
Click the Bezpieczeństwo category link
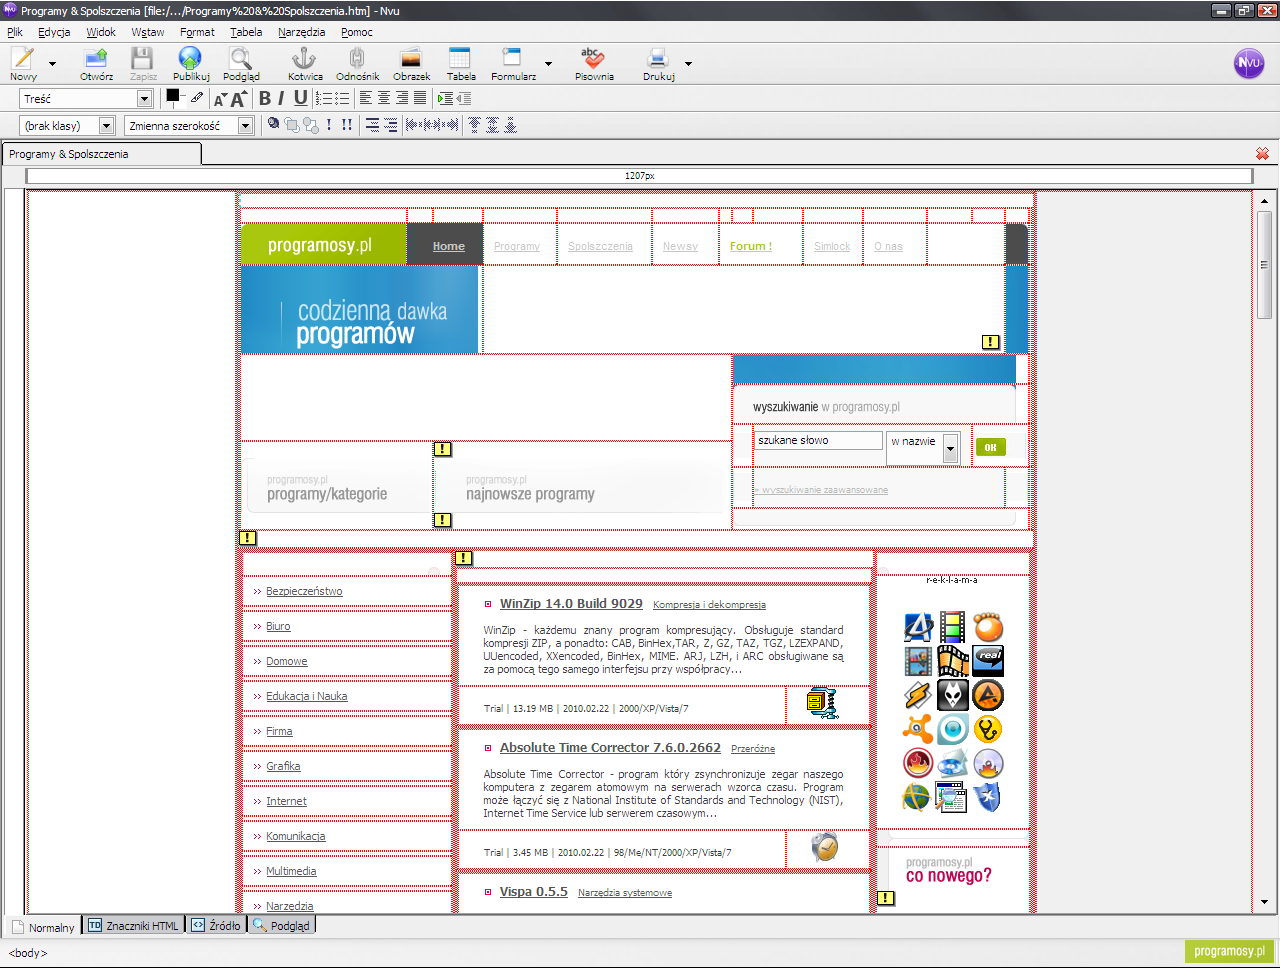point(304,592)
